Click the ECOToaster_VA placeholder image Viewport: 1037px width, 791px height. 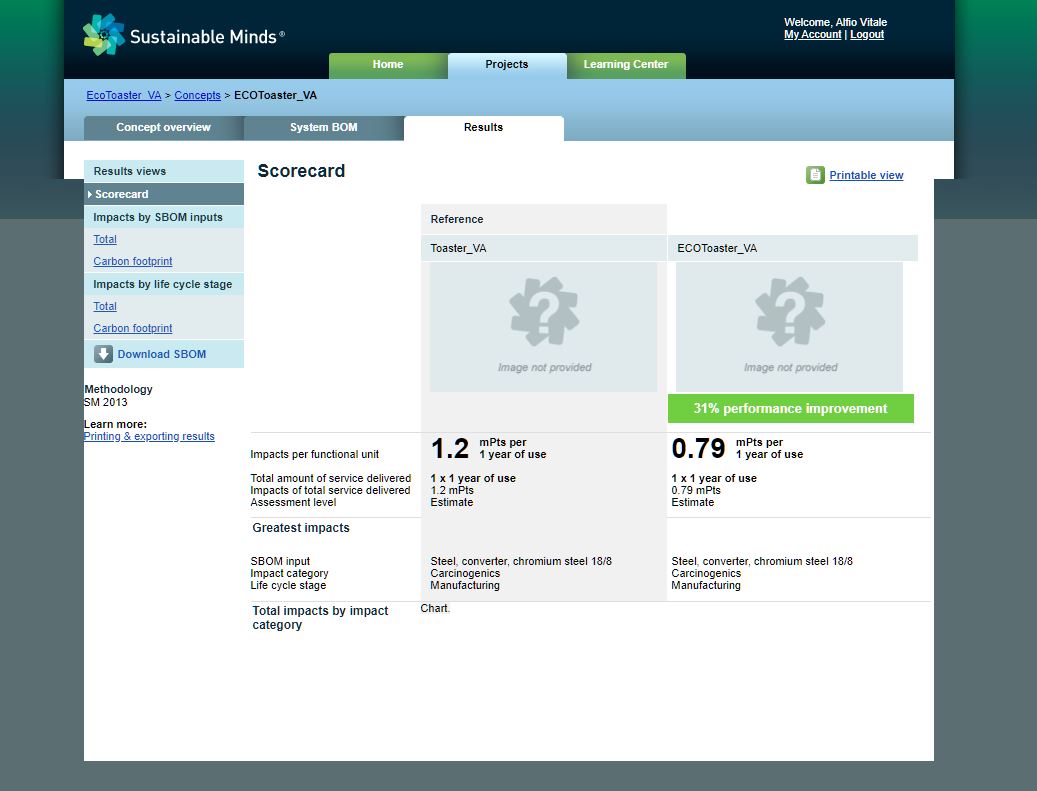789,327
